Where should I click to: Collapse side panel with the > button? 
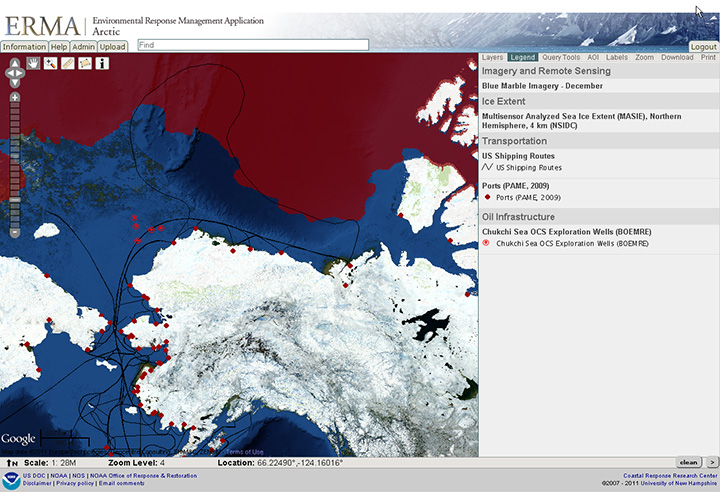pos(712,462)
